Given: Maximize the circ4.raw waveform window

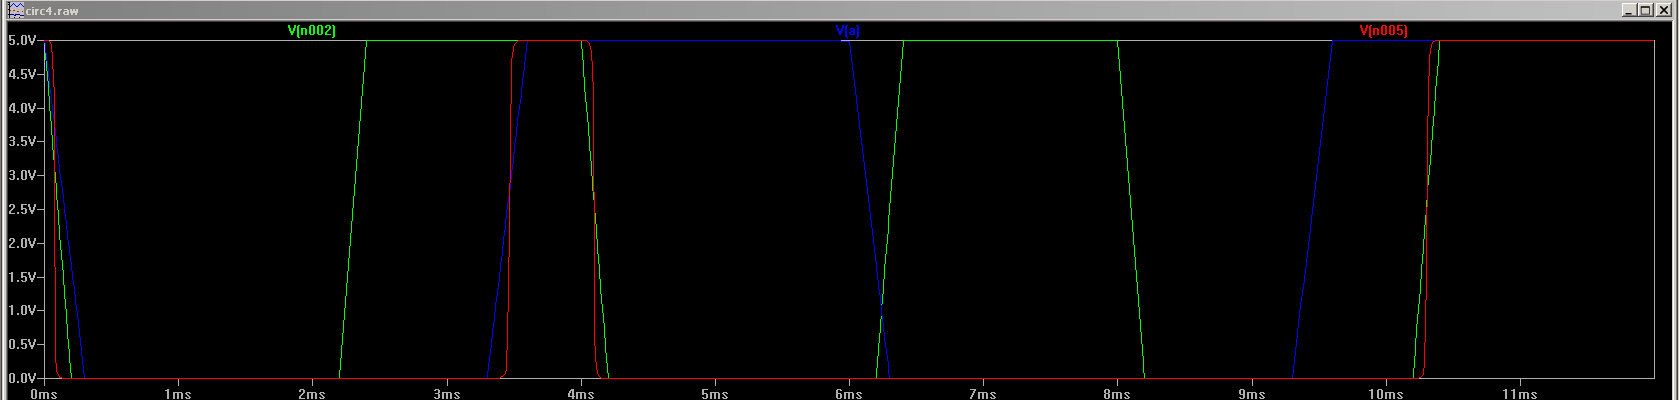Looking at the screenshot, I should pyautogui.click(x=1647, y=10).
